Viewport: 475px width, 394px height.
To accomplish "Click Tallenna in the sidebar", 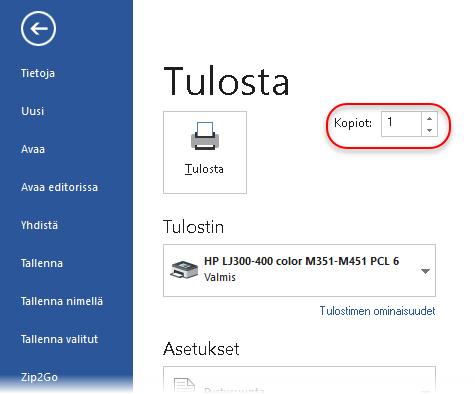I will click(x=42, y=263).
